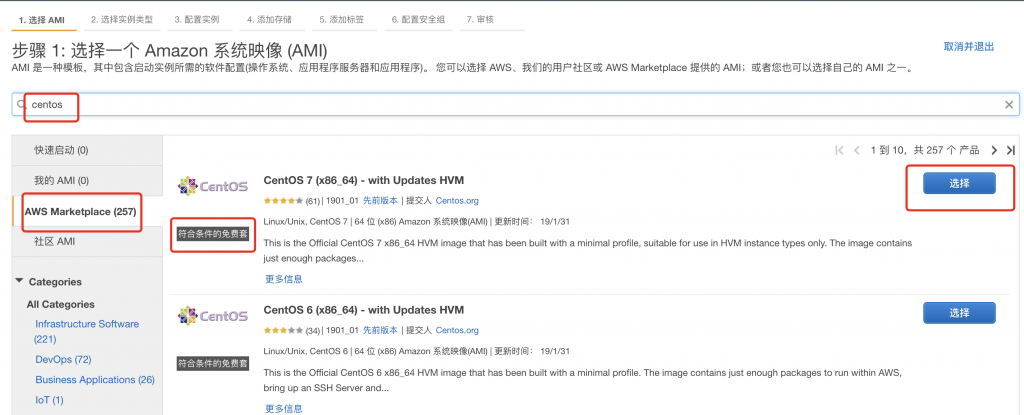Viewport: 1024px width, 415px height.
Task: Click the CentOS 7 star rating
Action: pyautogui.click(x=283, y=201)
